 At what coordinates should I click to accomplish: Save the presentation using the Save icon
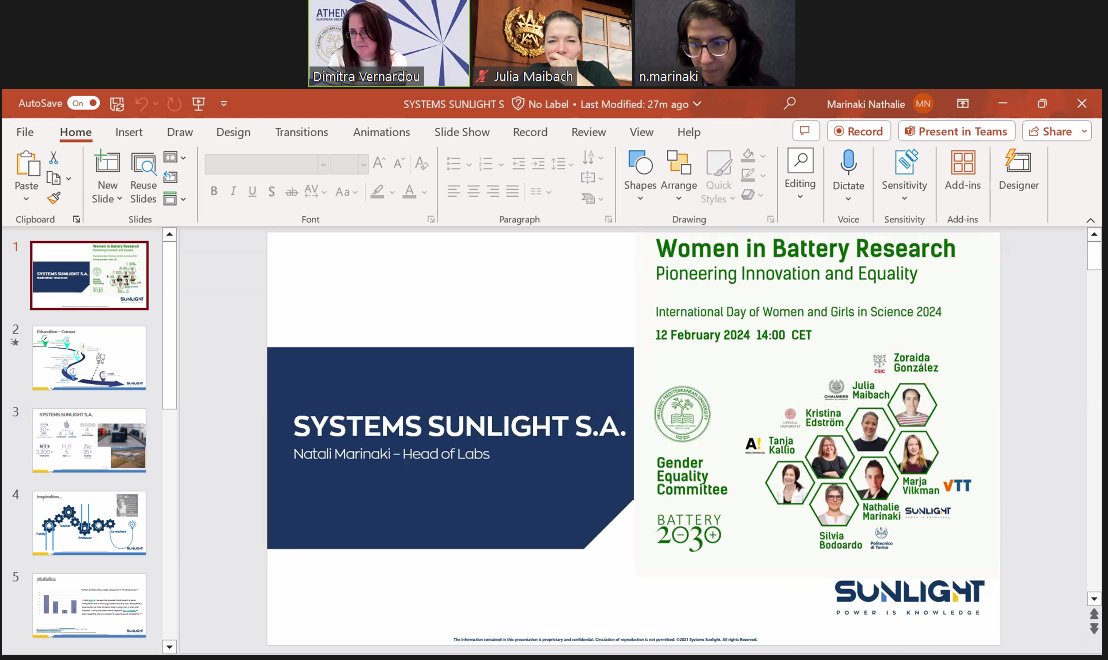pyautogui.click(x=117, y=104)
